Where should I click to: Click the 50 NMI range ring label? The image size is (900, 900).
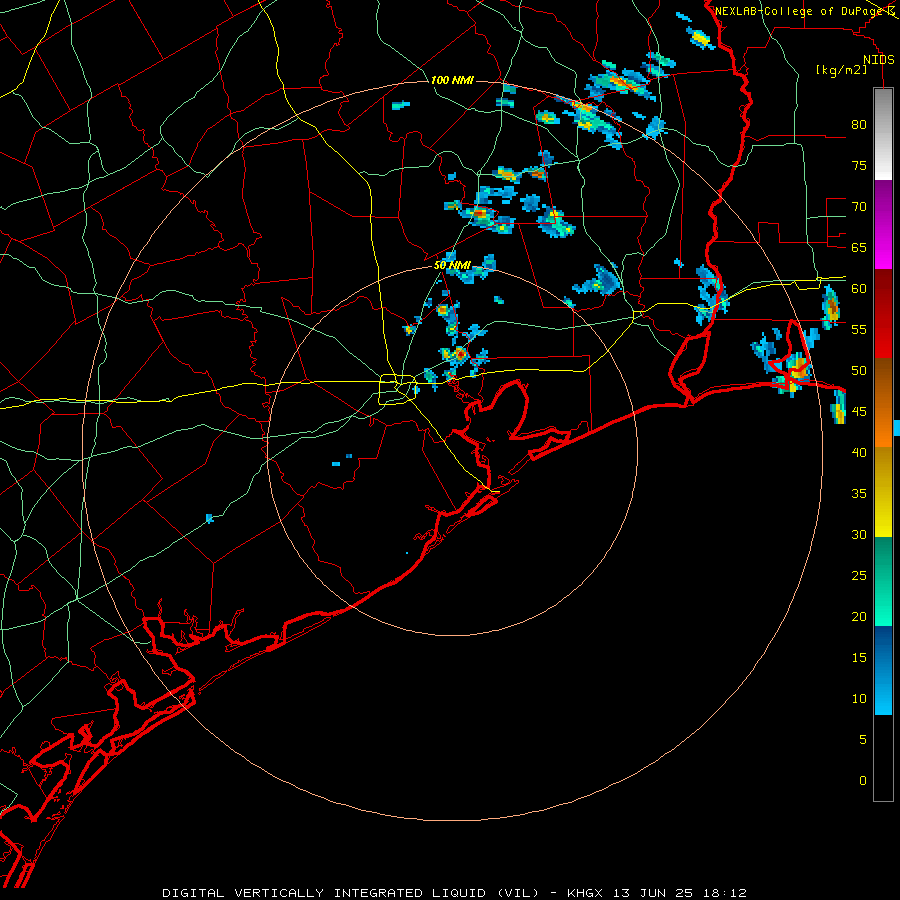[452, 265]
